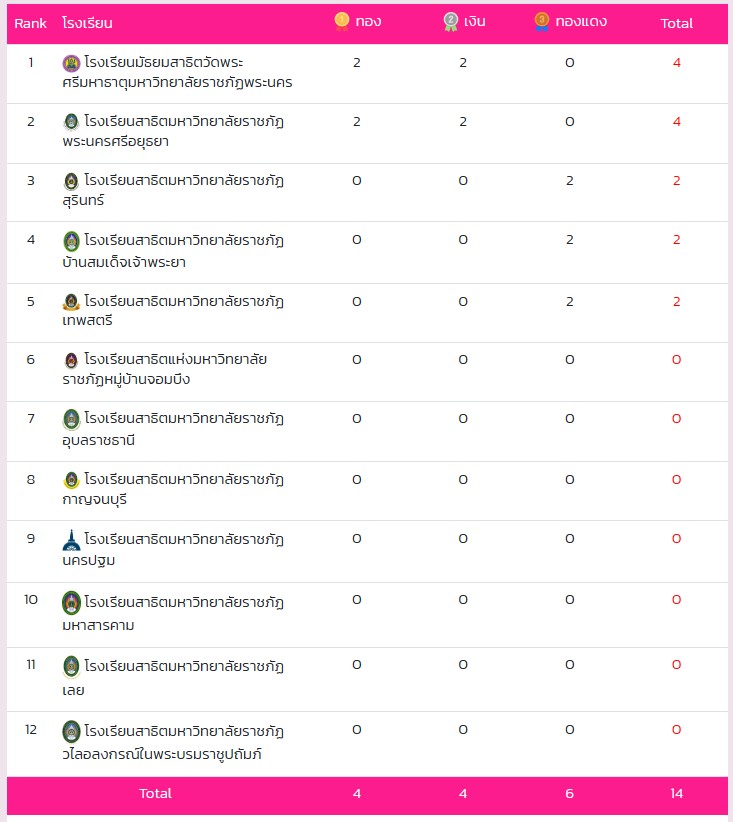The image size is (733, 822).
Task: Click bronze count 2 in rank 3 row
Action: tap(569, 181)
